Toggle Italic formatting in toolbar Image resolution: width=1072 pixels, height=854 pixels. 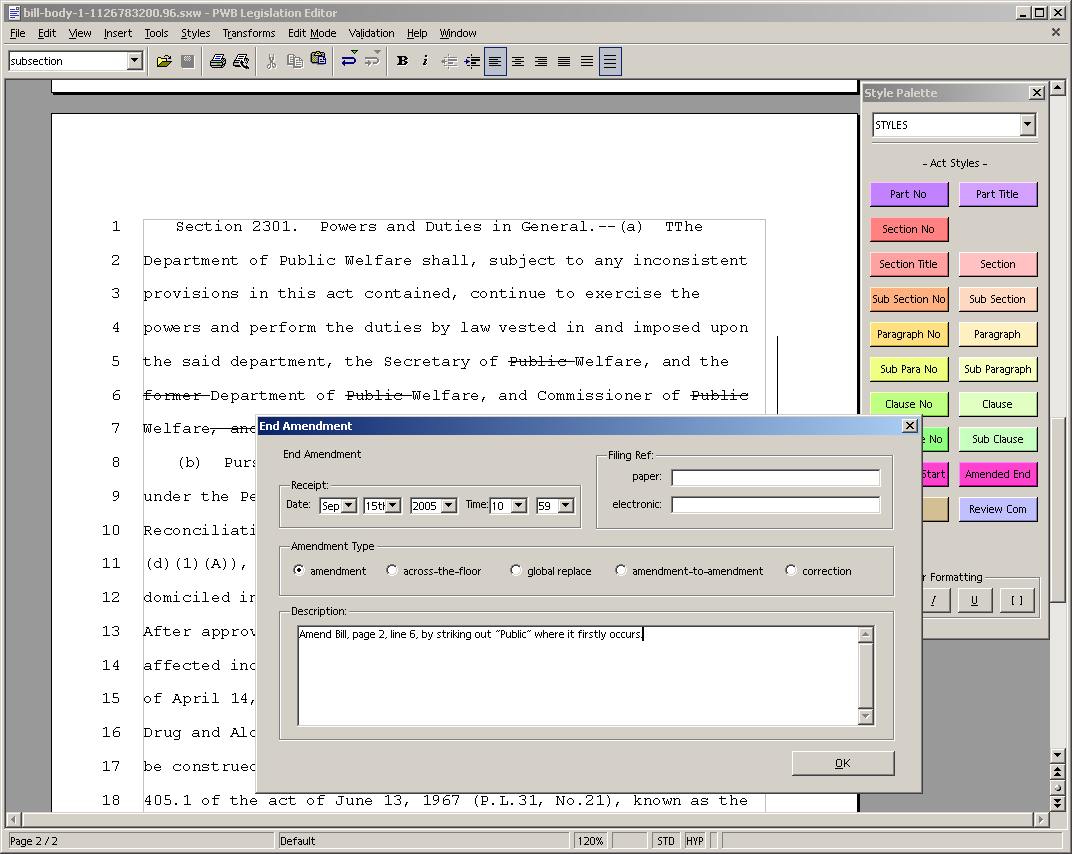tap(425, 61)
